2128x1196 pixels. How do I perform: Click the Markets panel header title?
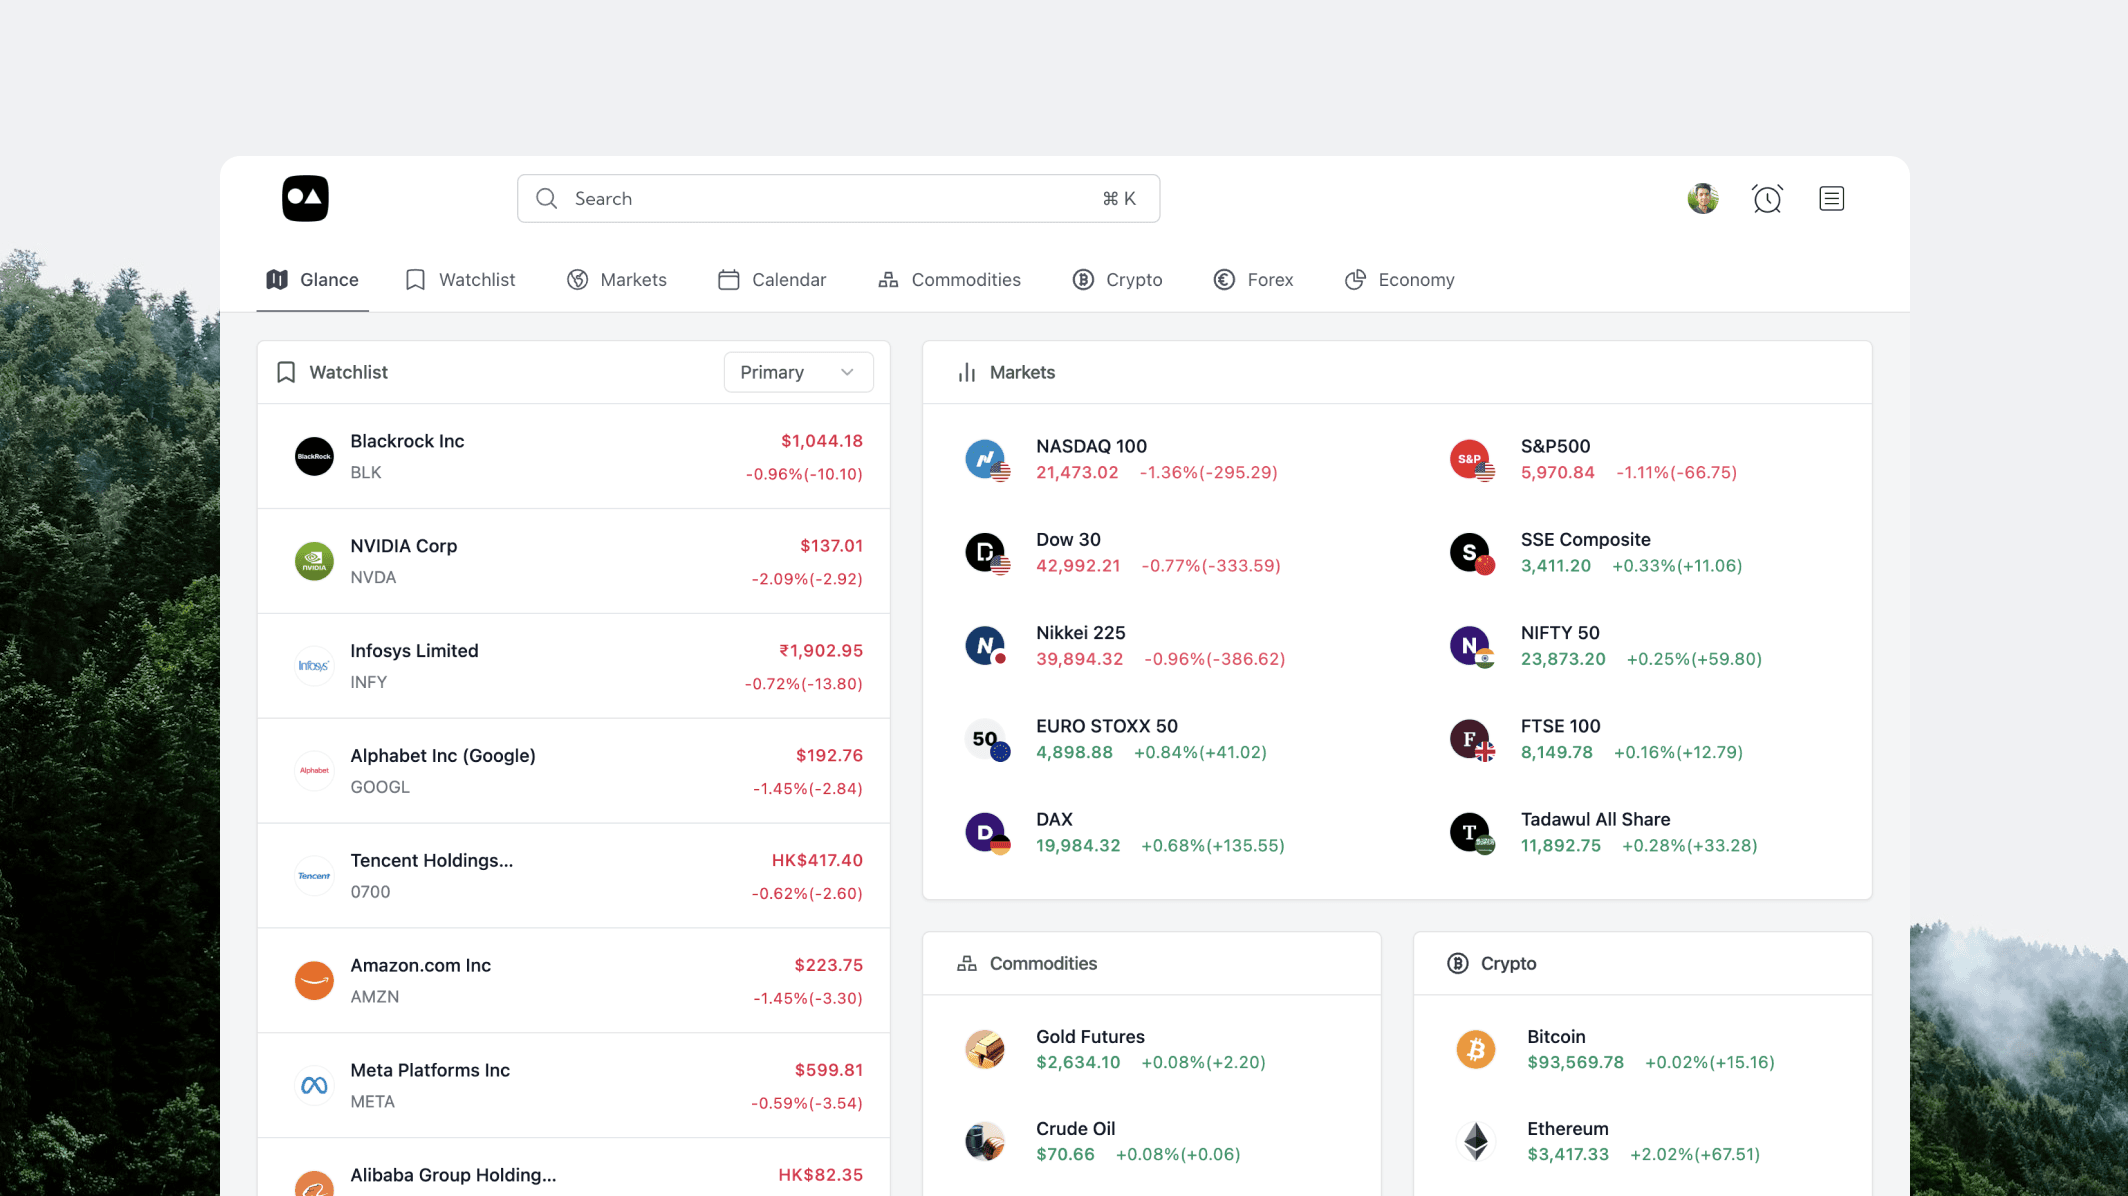[x=1021, y=372]
